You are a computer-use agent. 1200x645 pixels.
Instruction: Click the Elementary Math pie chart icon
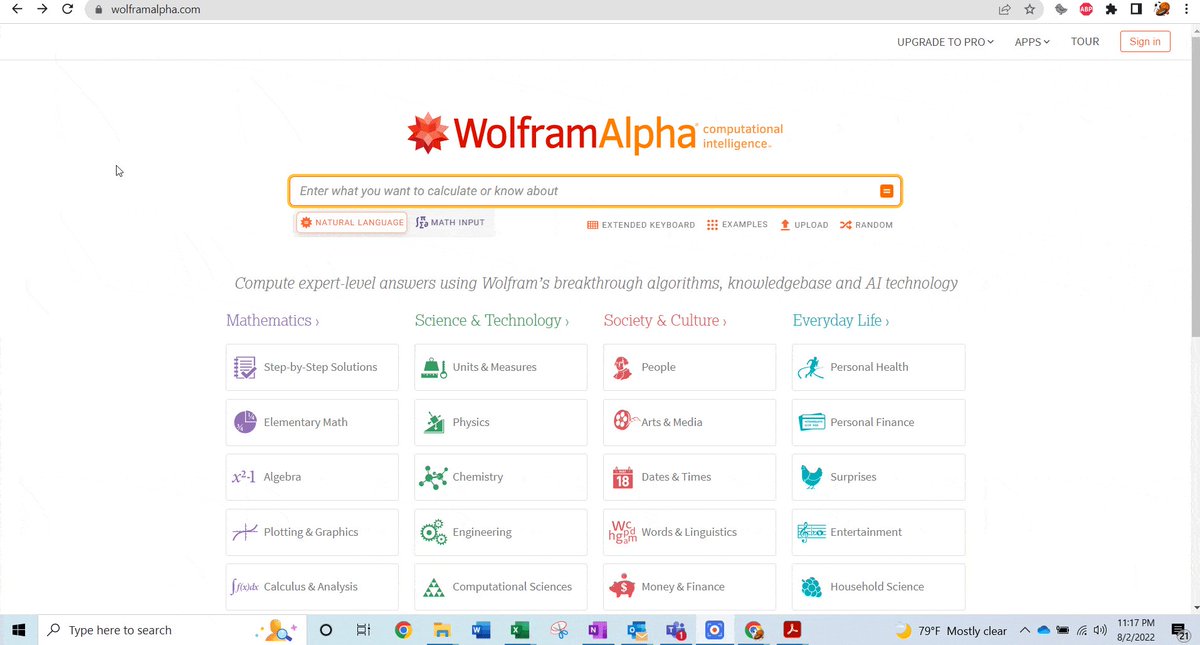pos(245,422)
